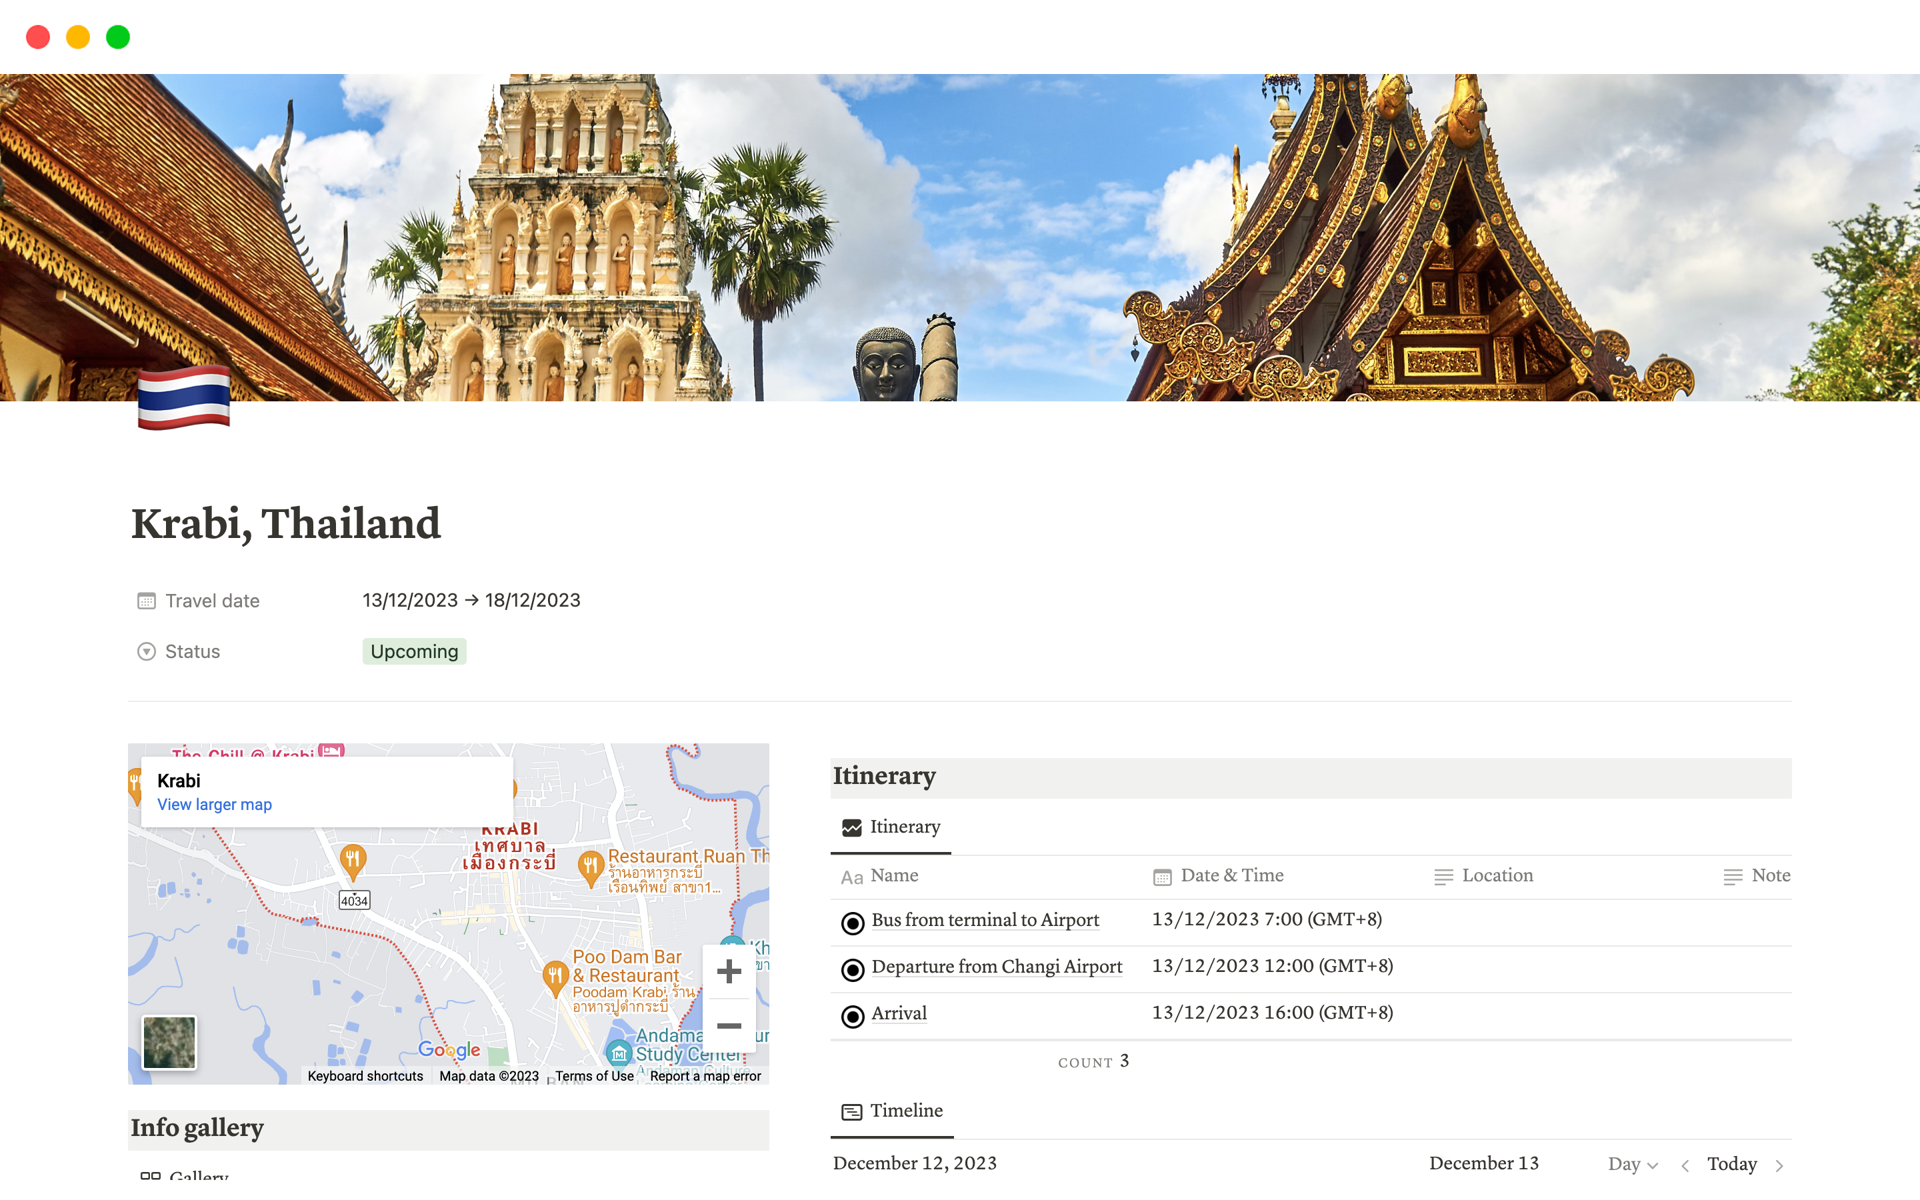Viewport: 1920px width, 1200px height.
Task: Click the Andaman Study Center map marker
Action: coord(619,1053)
